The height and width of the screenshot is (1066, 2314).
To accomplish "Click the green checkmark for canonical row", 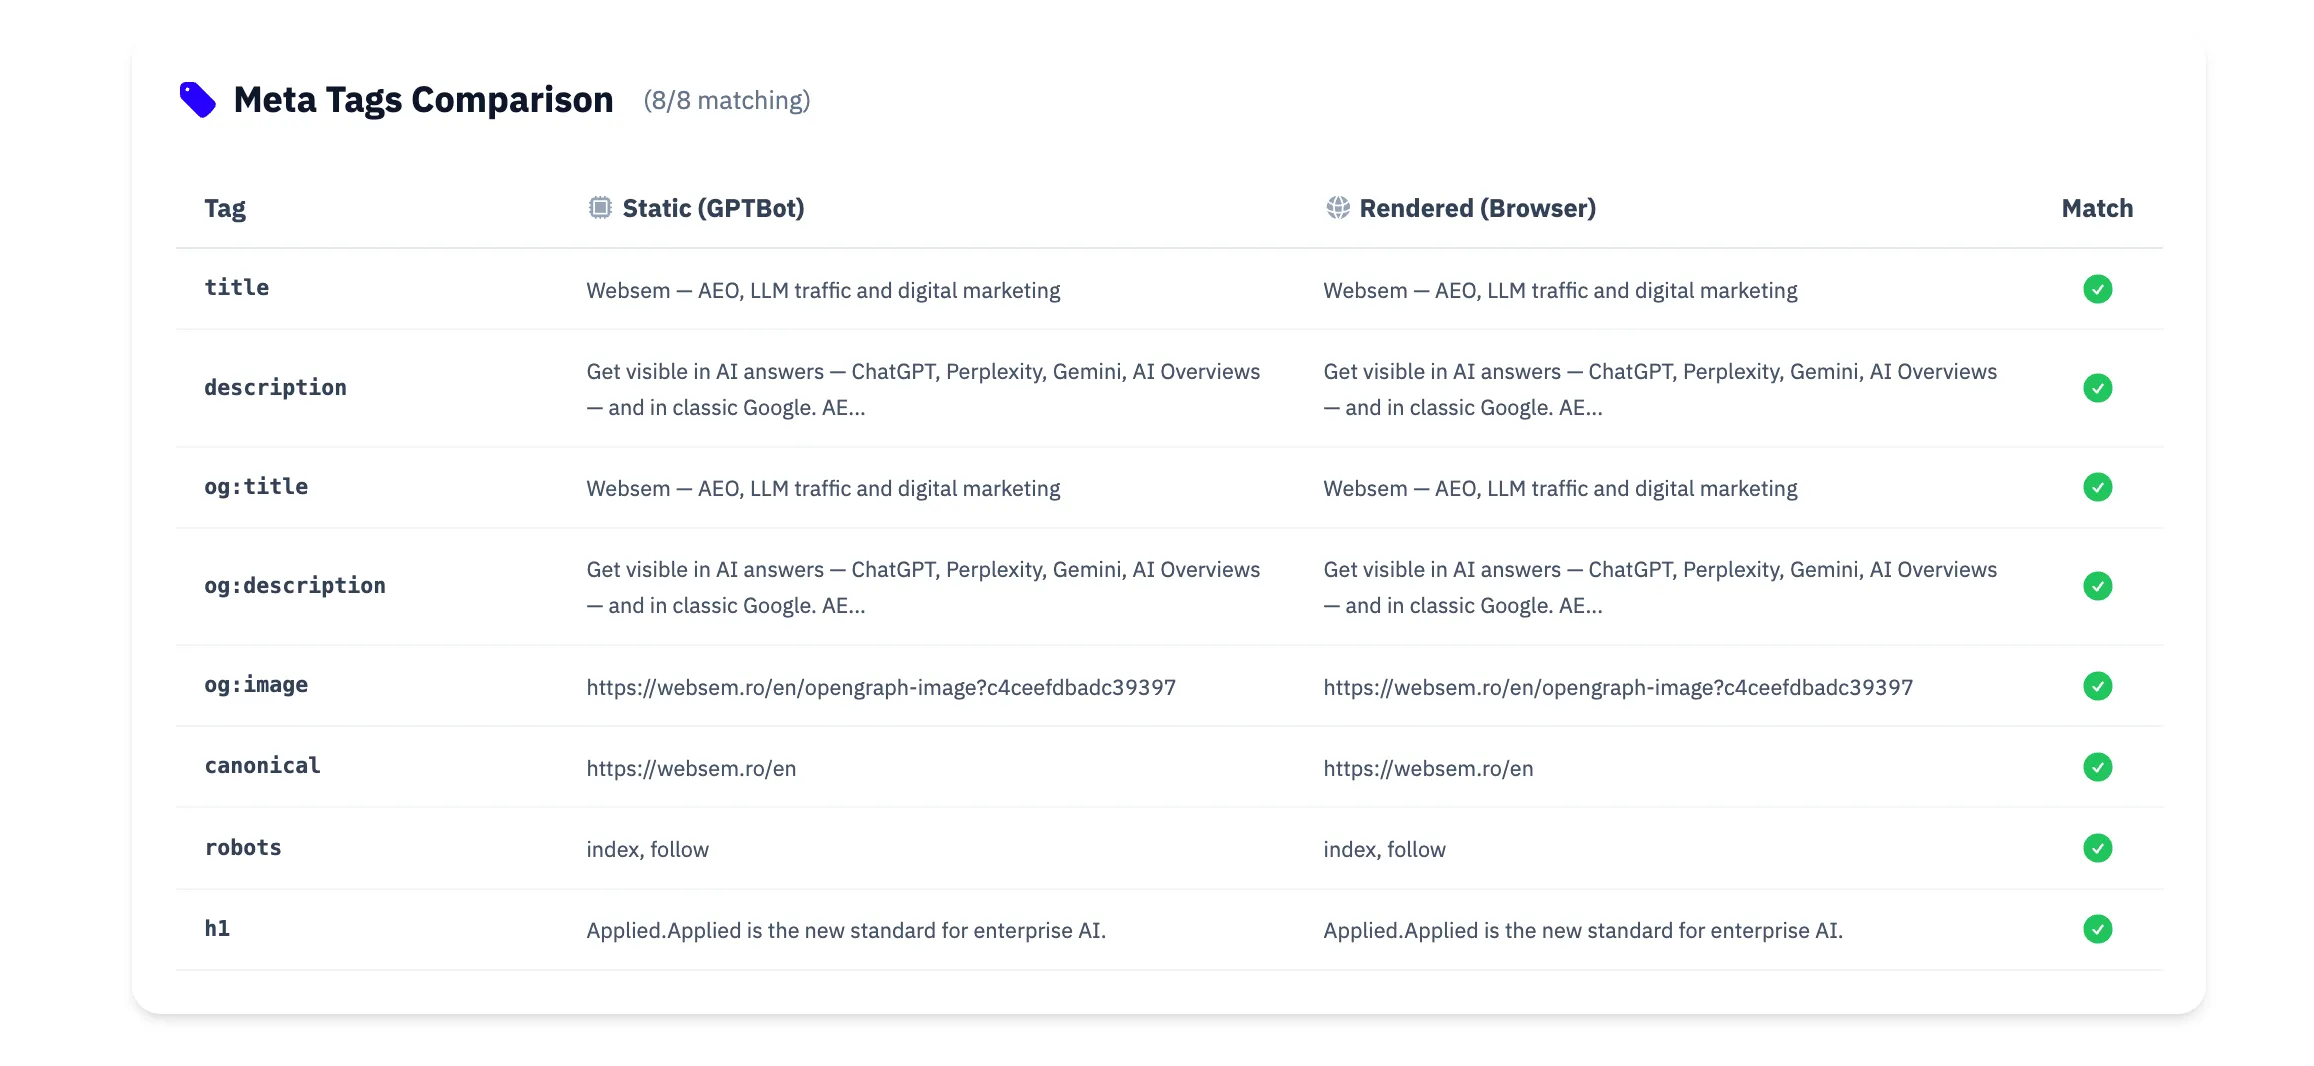I will click(x=2097, y=767).
